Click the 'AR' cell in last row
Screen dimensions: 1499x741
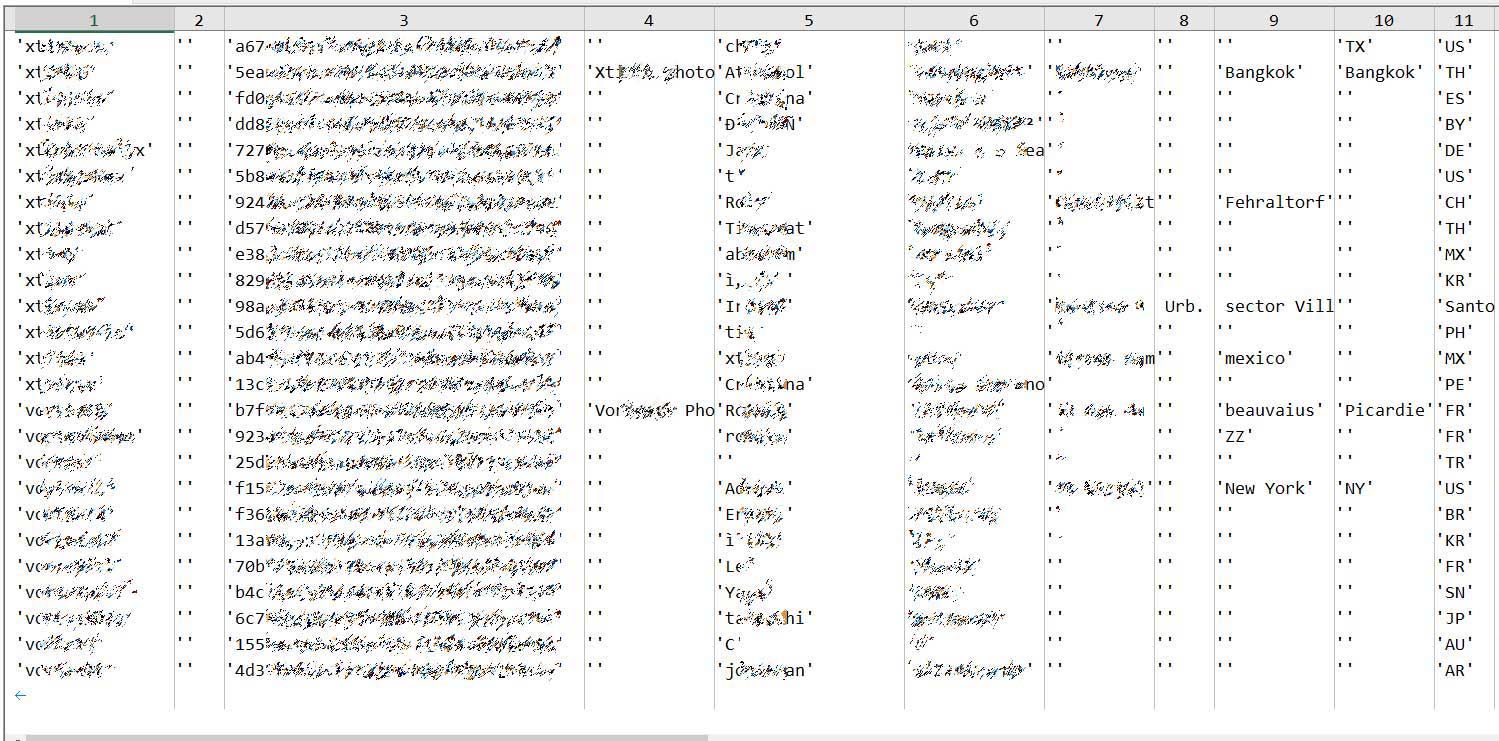[x=1455, y=670]
